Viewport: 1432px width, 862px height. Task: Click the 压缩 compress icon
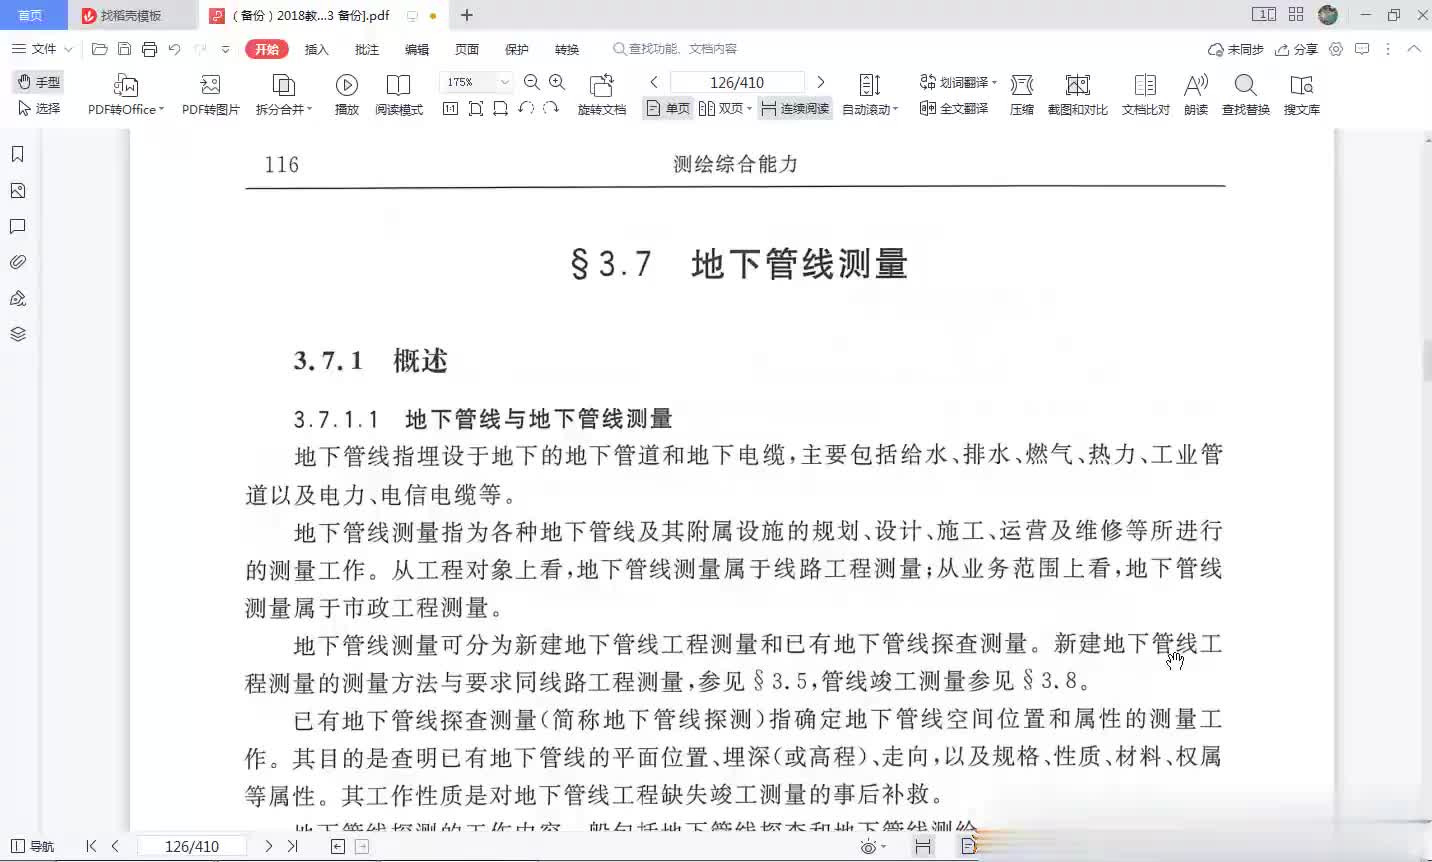(1021, 86)
